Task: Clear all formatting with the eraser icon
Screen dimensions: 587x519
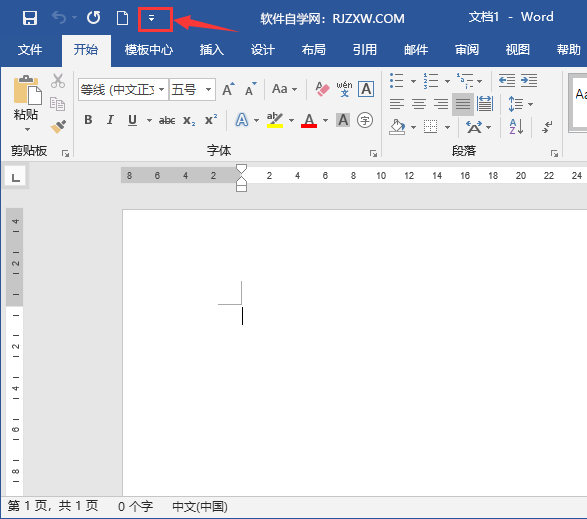Action: [322, 89]
